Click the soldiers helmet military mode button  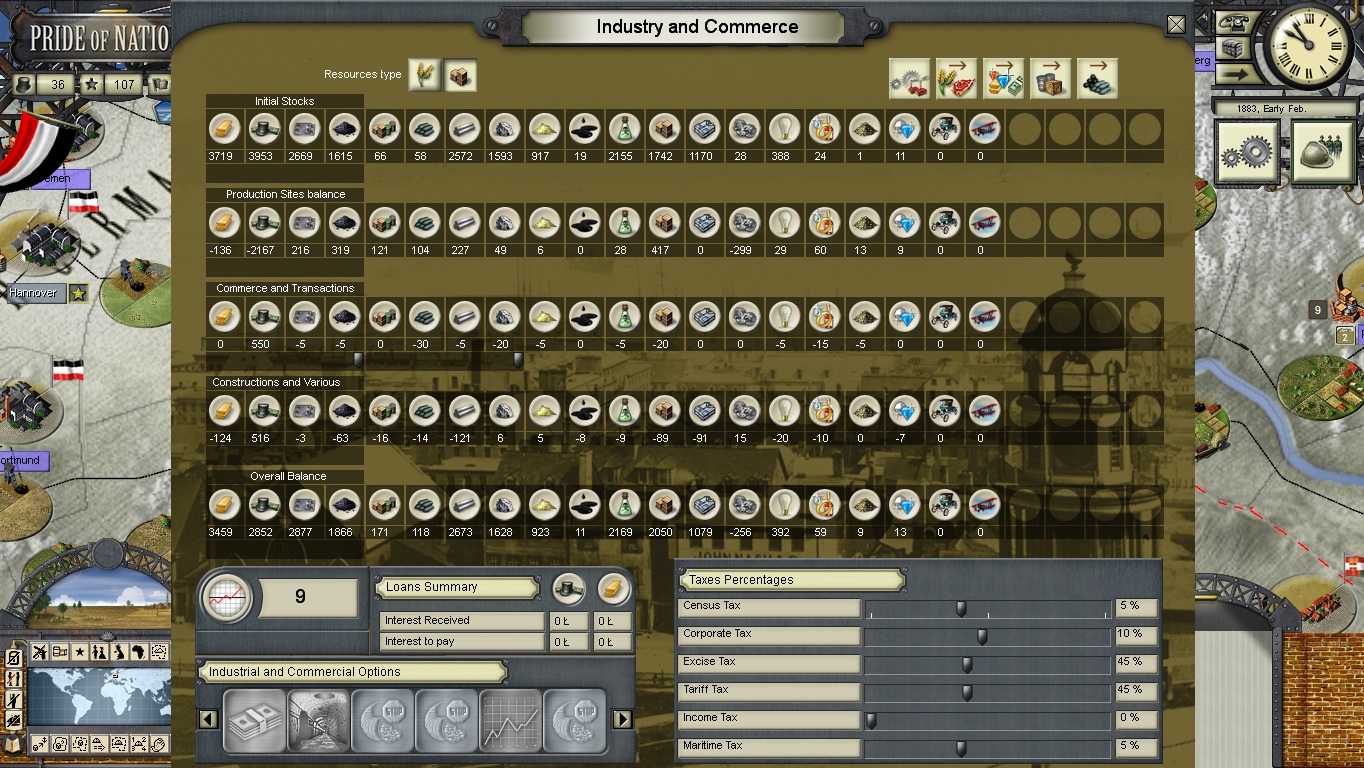(x=1321, y=152)
